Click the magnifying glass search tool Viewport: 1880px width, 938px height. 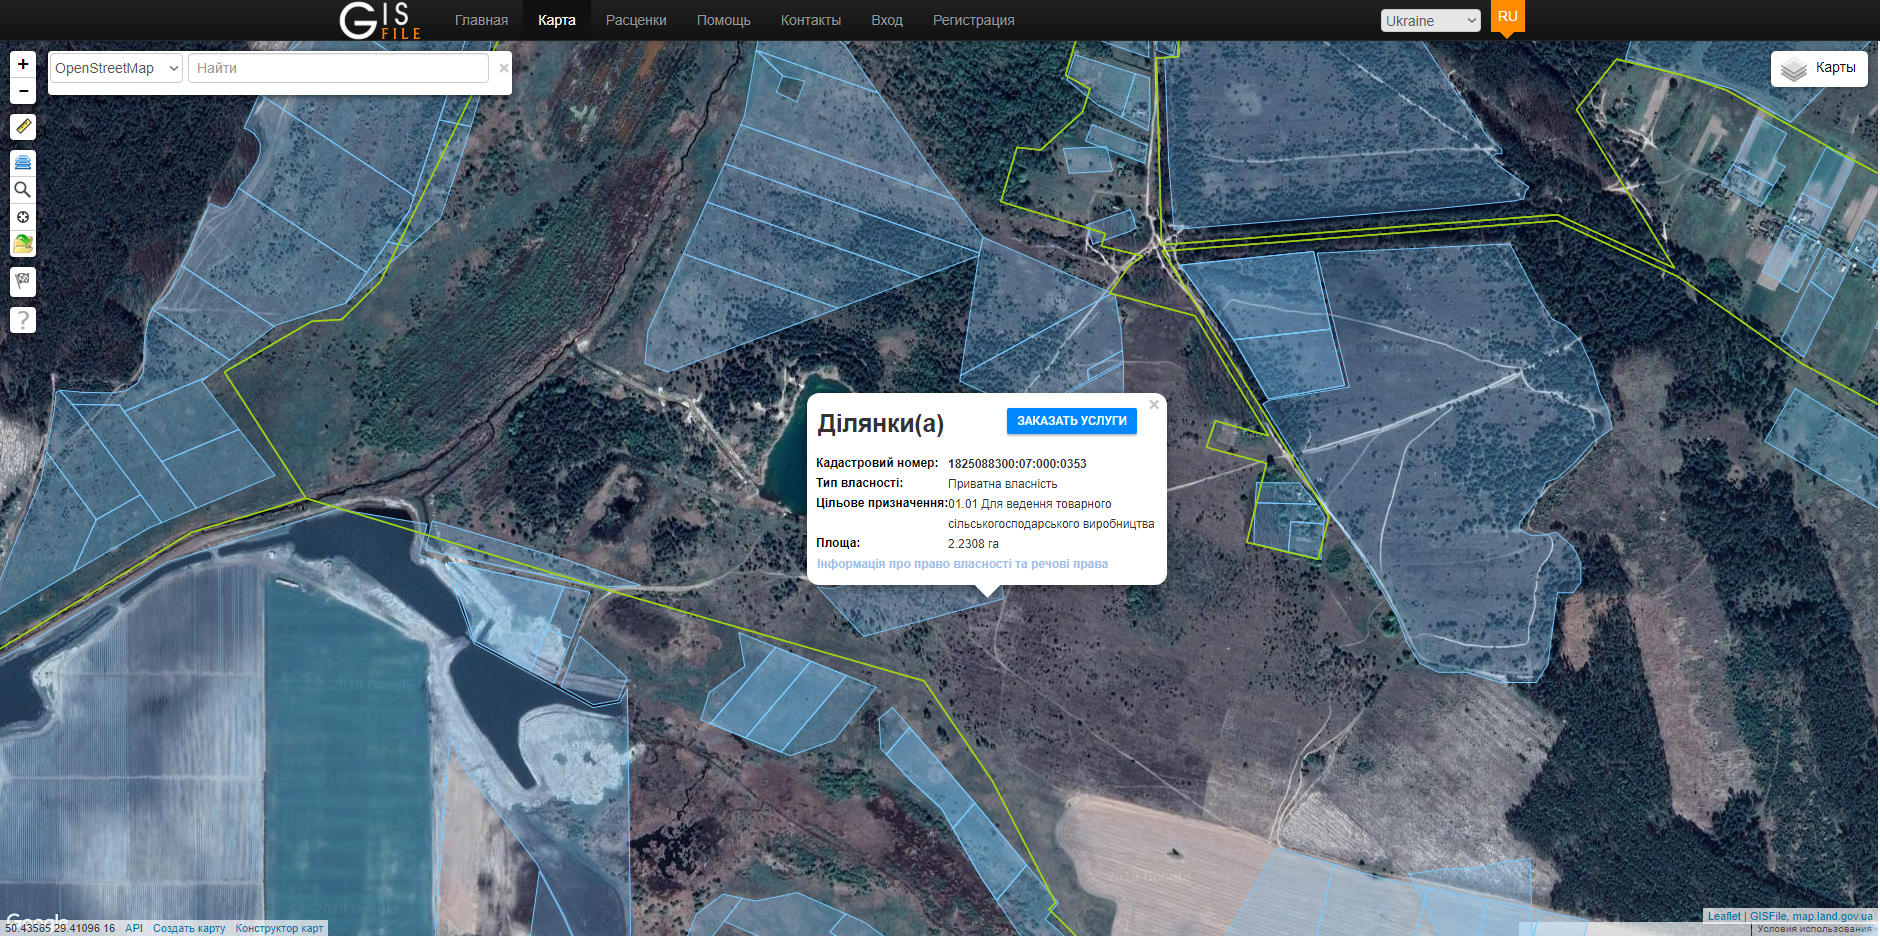click(23, 189)
